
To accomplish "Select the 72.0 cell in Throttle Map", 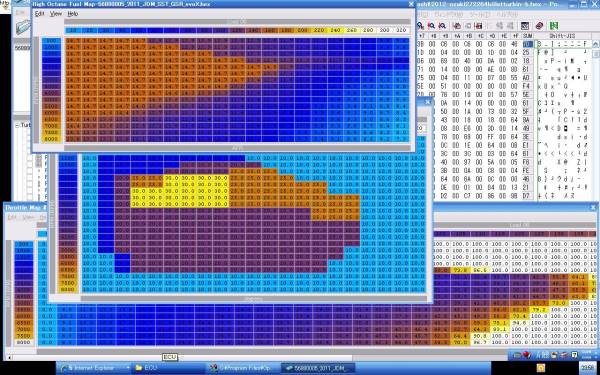I will (x=558, y=303).
